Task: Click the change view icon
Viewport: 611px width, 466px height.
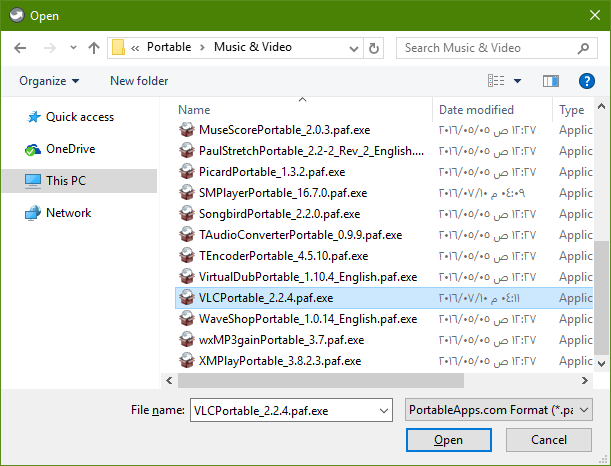Action: coord(496,81)
